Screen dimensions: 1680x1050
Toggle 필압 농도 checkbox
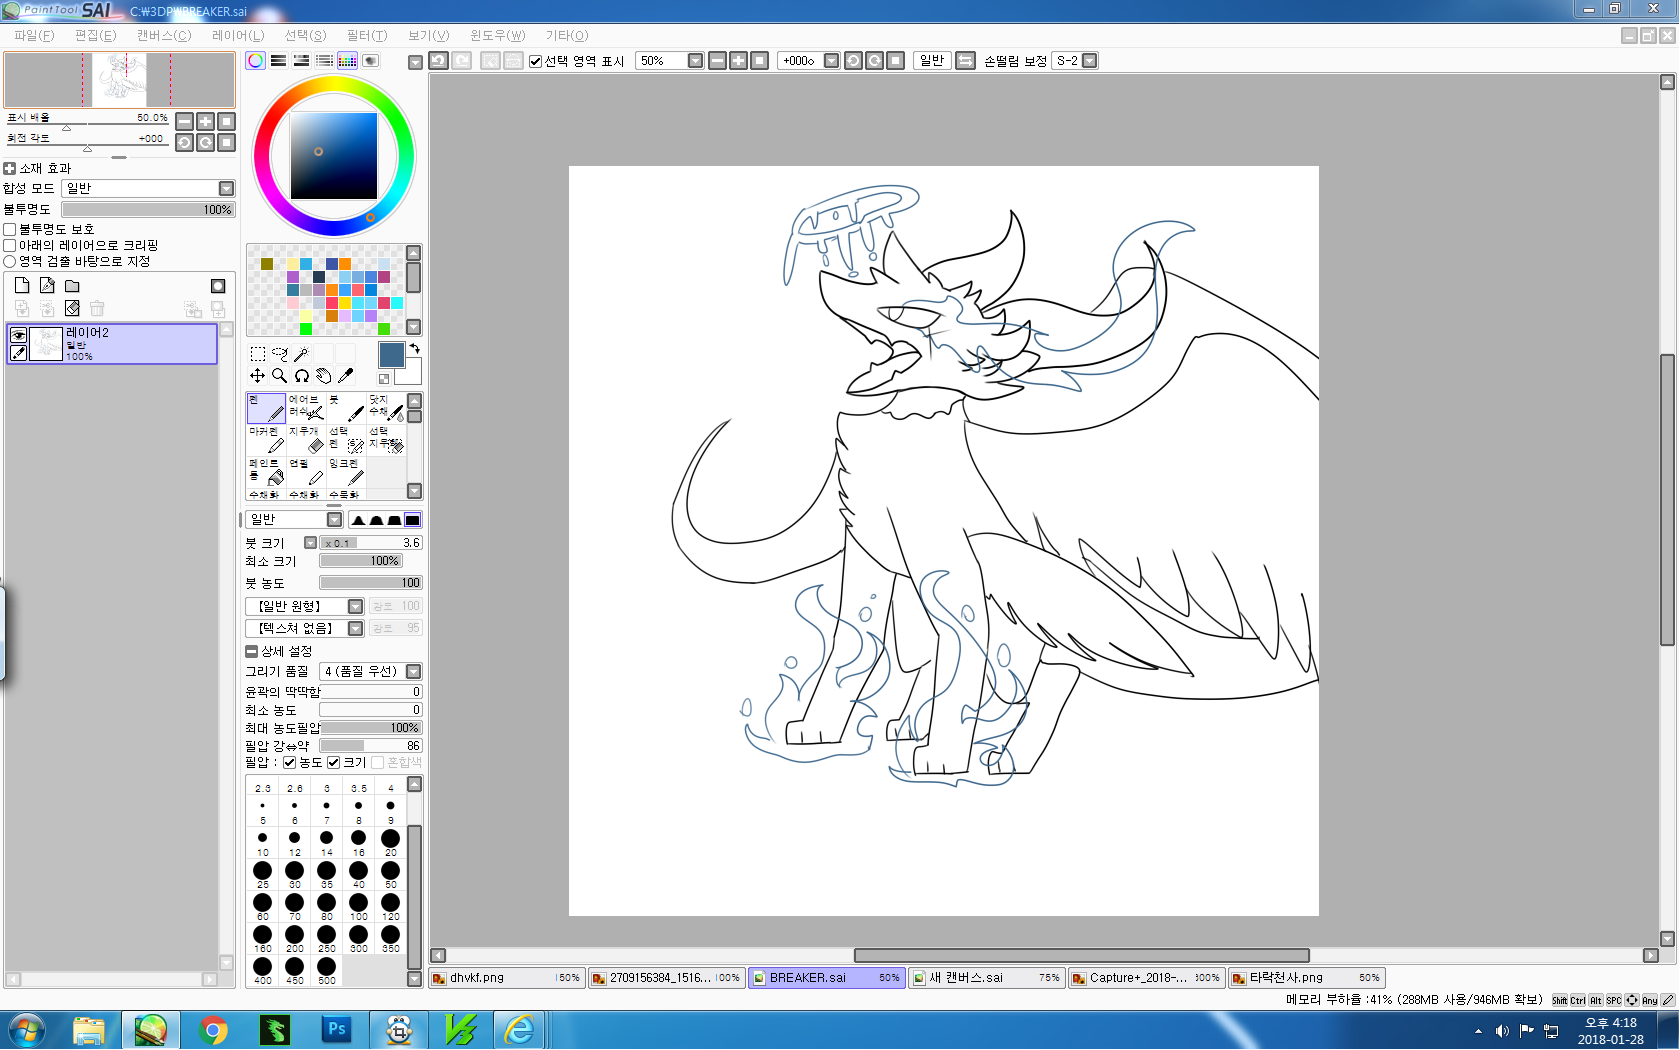point(290,763)
